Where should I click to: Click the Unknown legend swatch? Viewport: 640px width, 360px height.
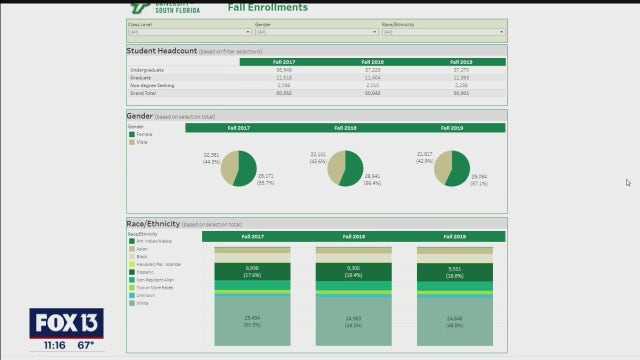pos(132,296)
